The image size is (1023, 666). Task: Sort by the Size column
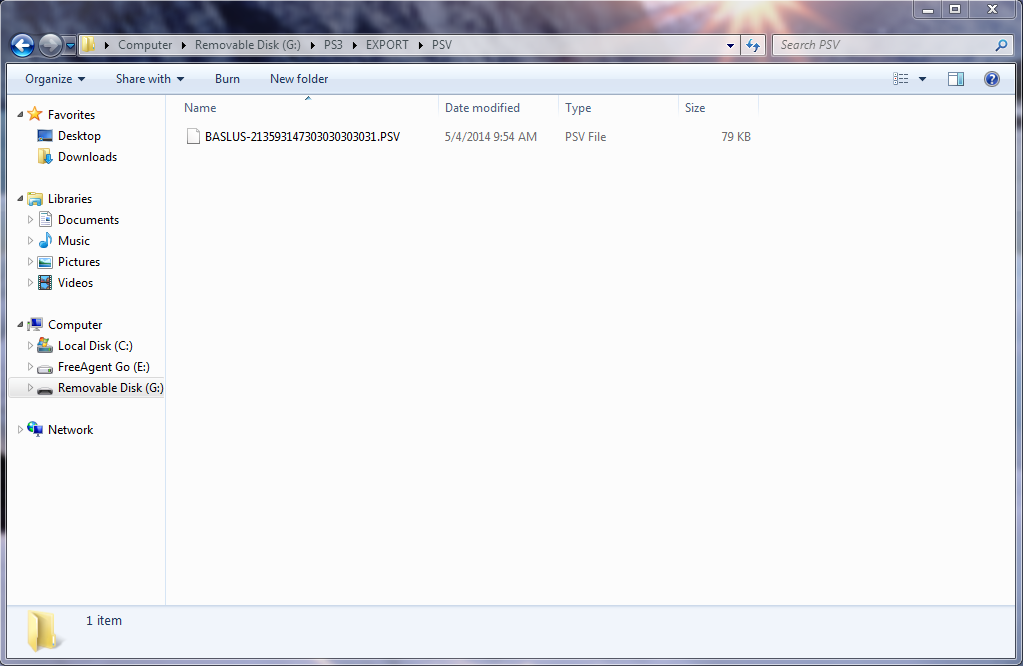[x=718, y=108]
